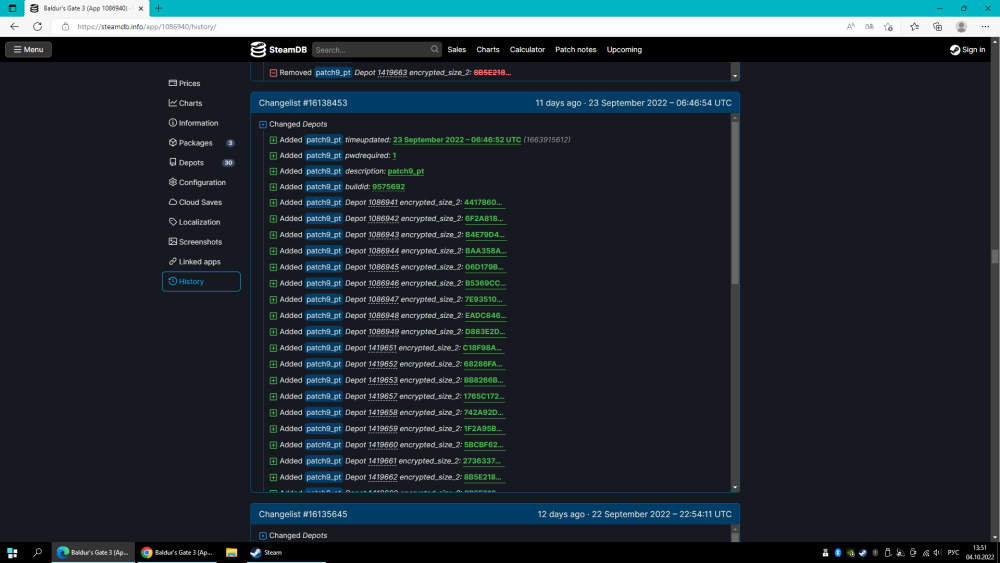Open Linked apps sidebar page
This screenshot has width=1000, height=563.
point(199,262)
